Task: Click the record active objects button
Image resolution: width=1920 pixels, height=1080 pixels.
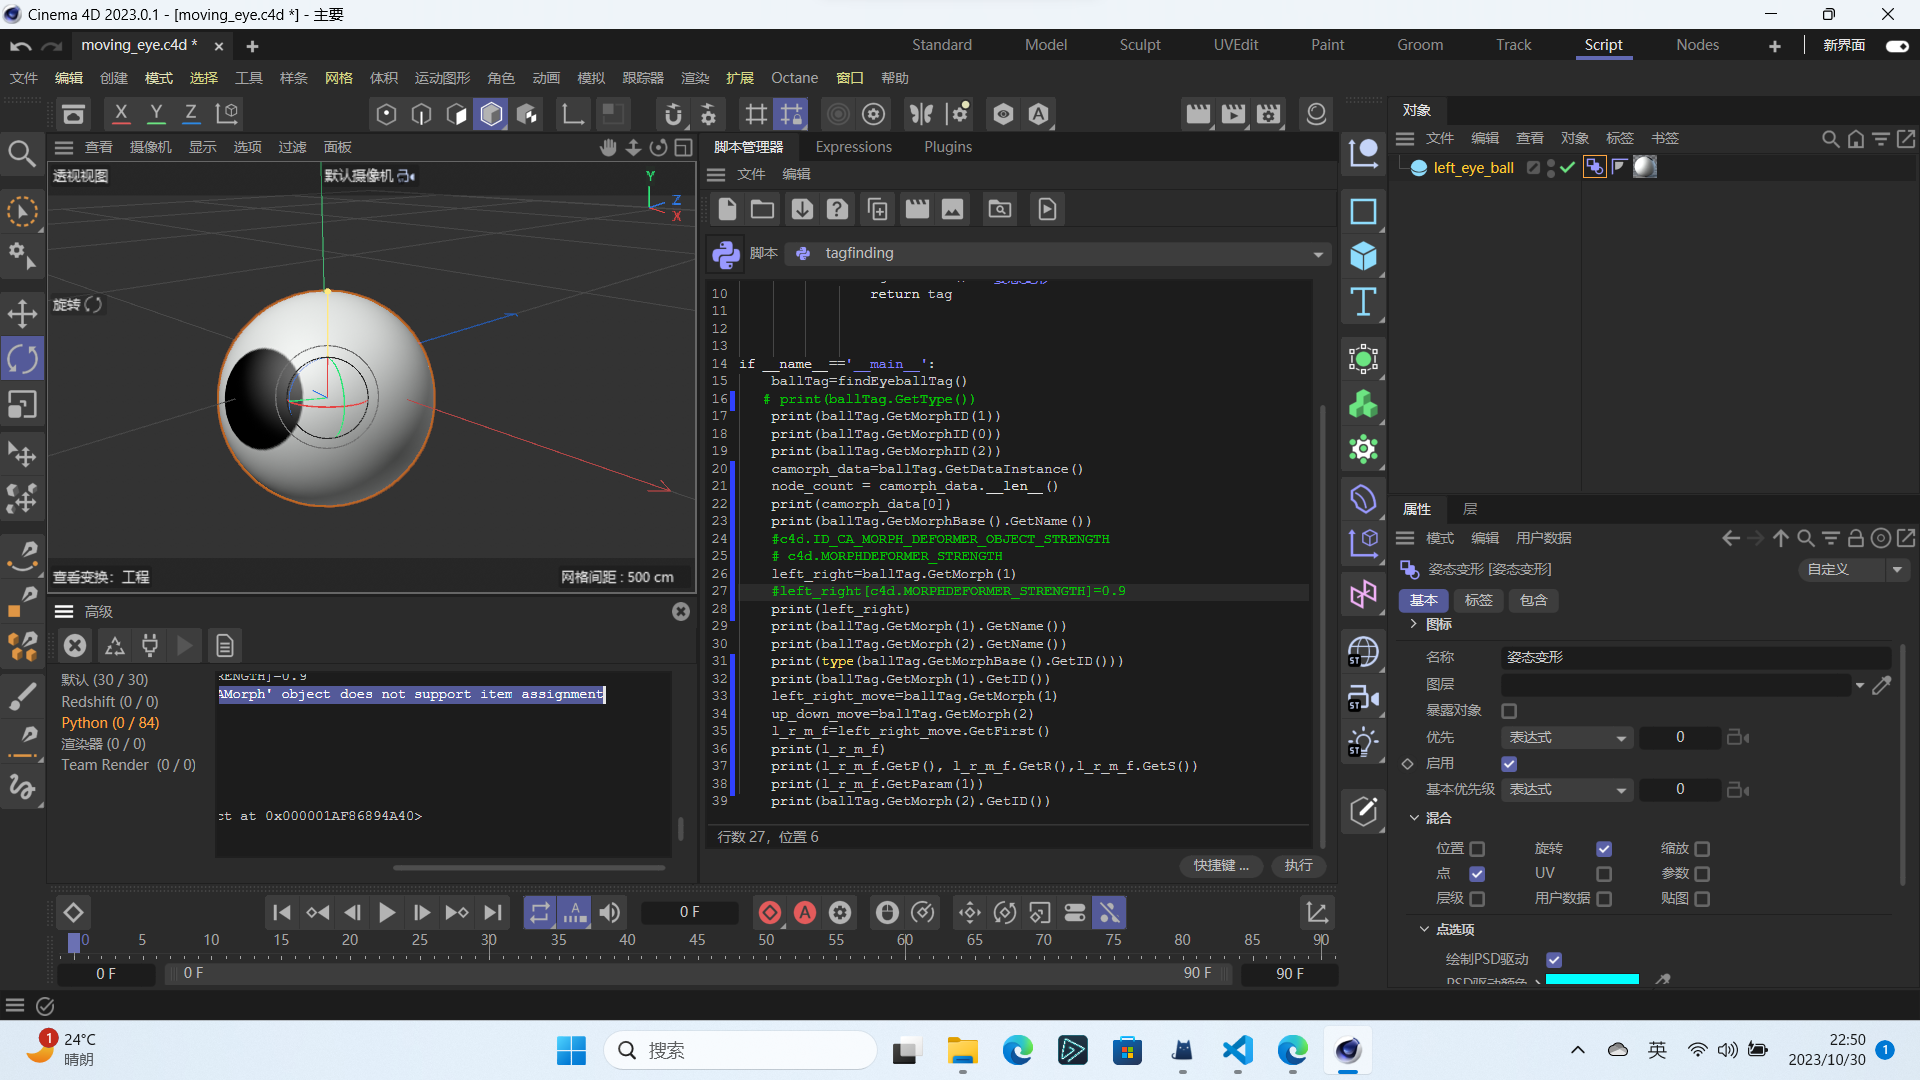Action: (770, 912)
